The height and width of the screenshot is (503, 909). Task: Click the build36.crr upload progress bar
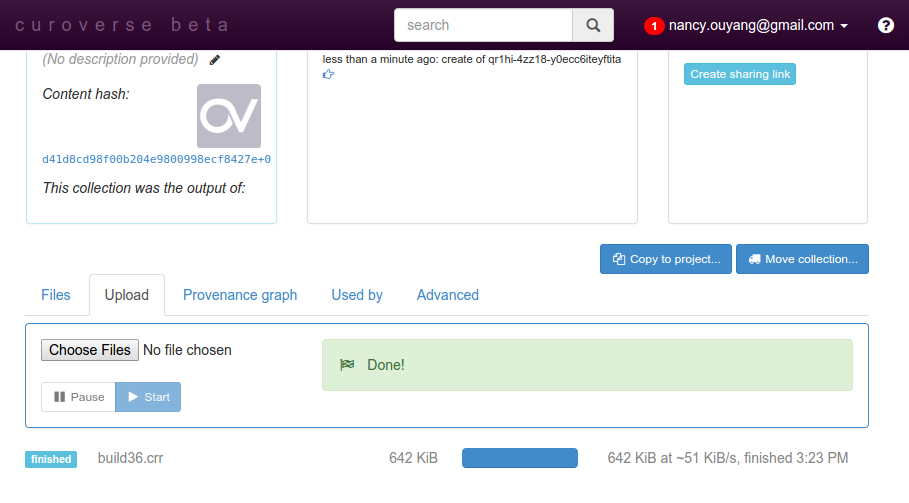tap(520, 458)
